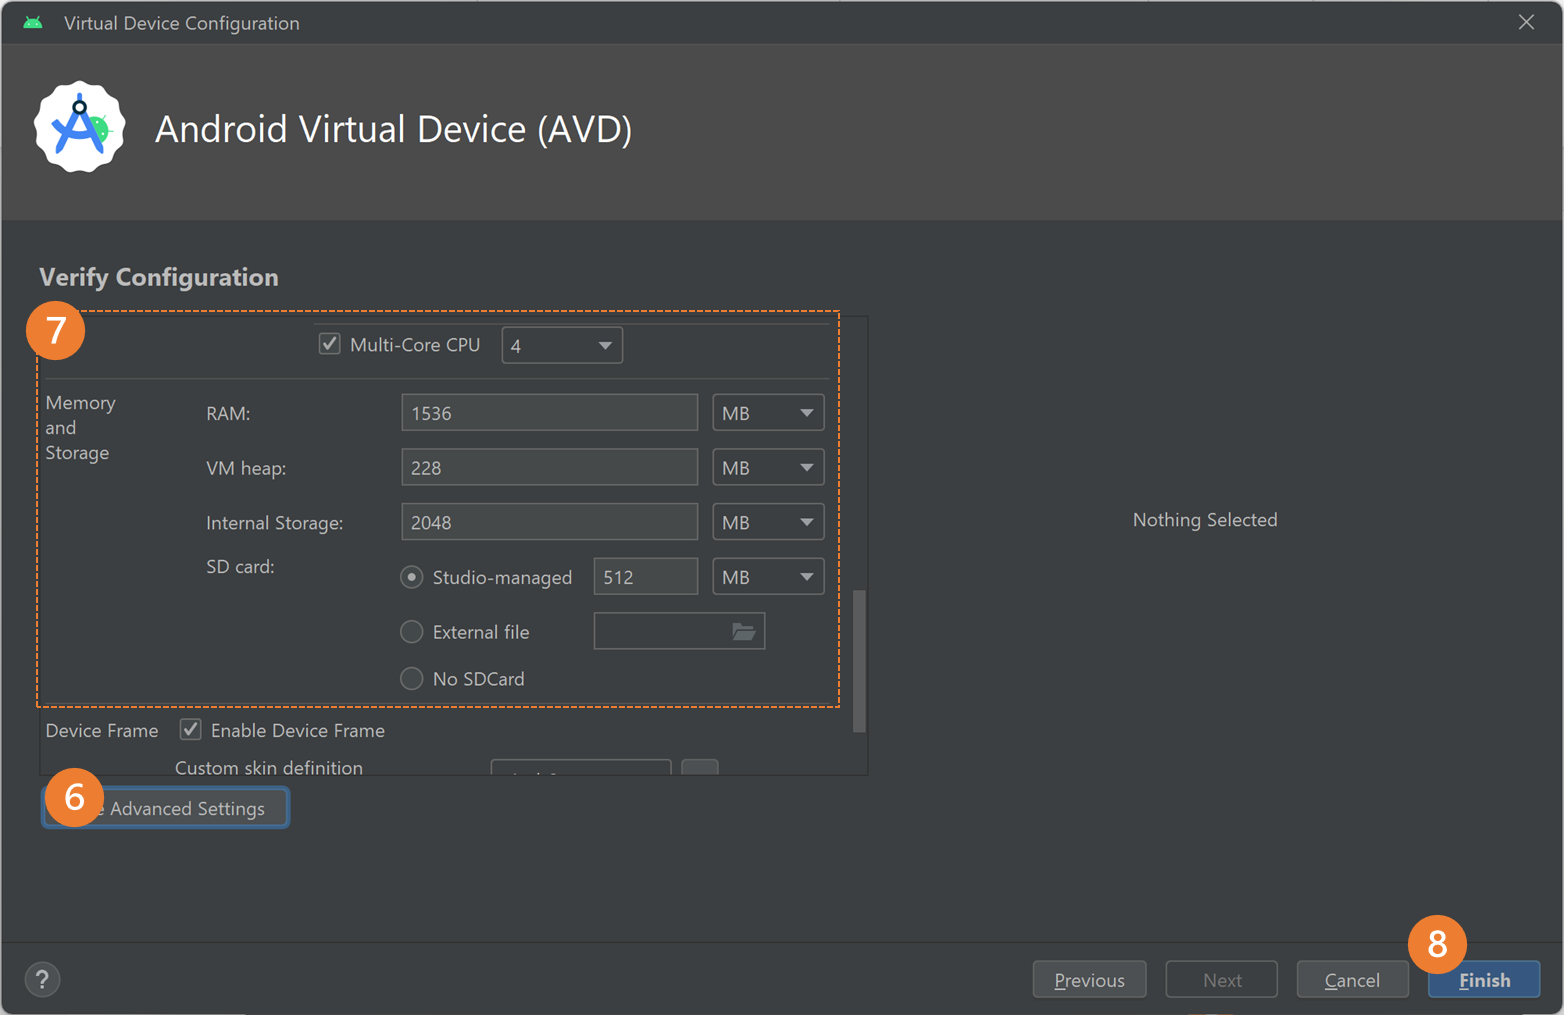Click the Studio-managed SD card size field
The image size is (1564, 1015).
pos(645,577)
